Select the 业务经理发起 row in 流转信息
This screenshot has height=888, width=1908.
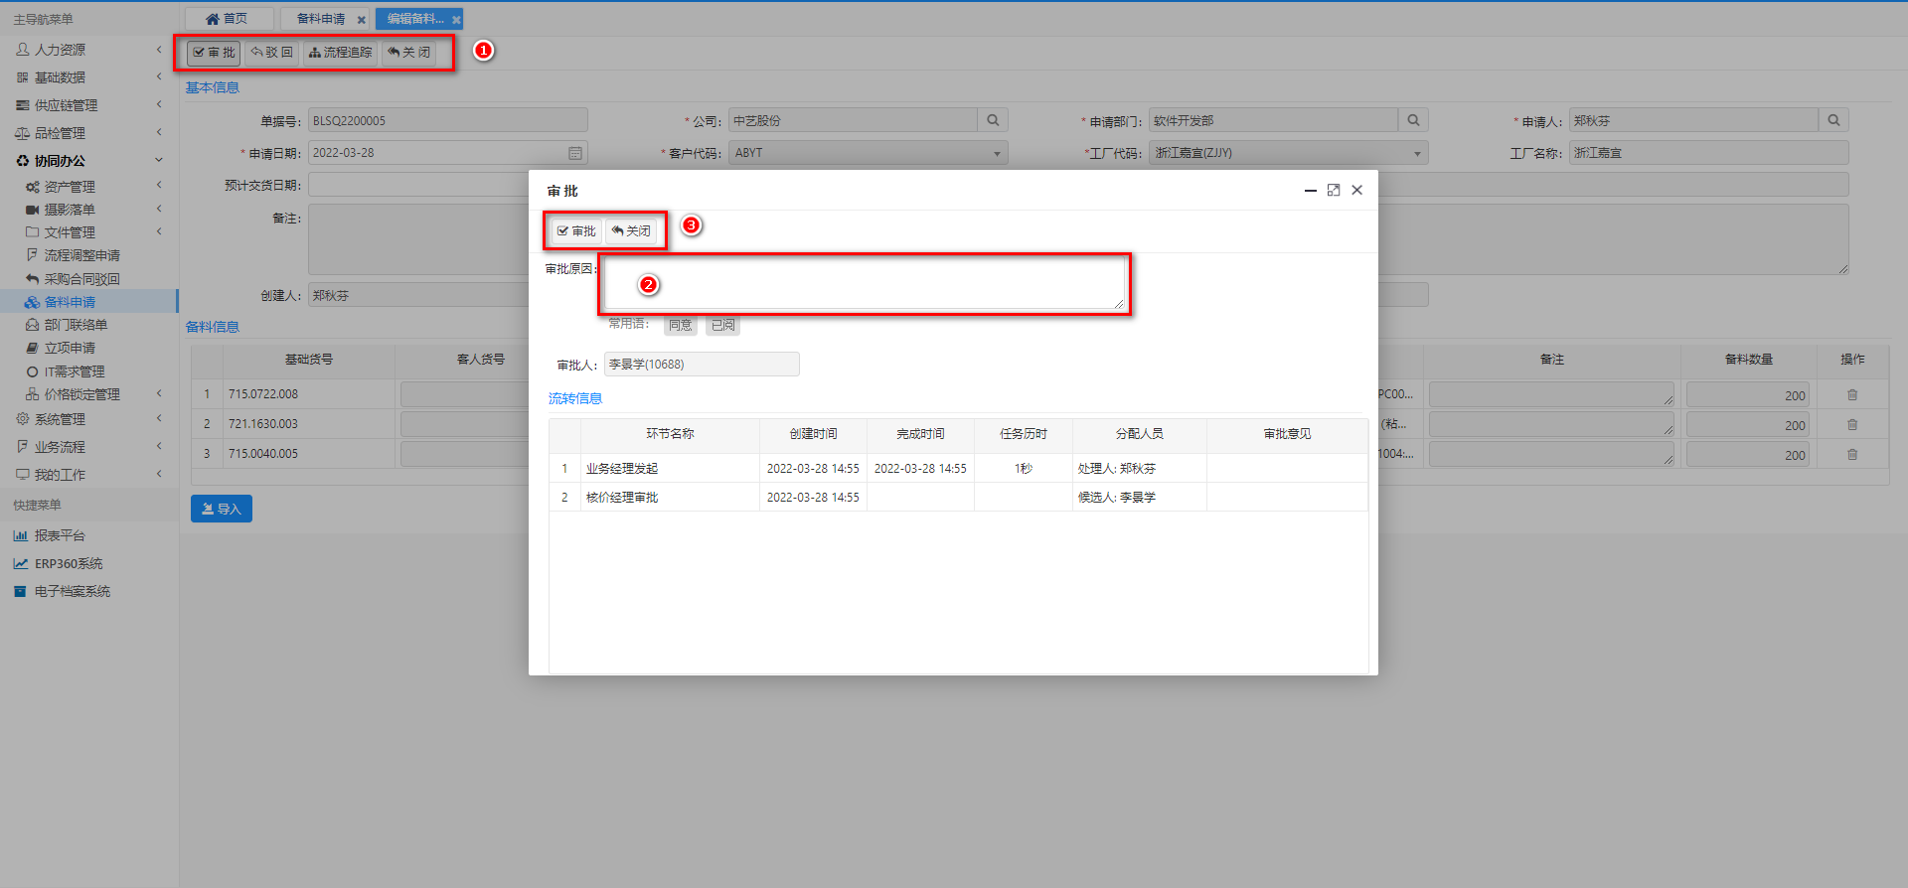[958, 468]
